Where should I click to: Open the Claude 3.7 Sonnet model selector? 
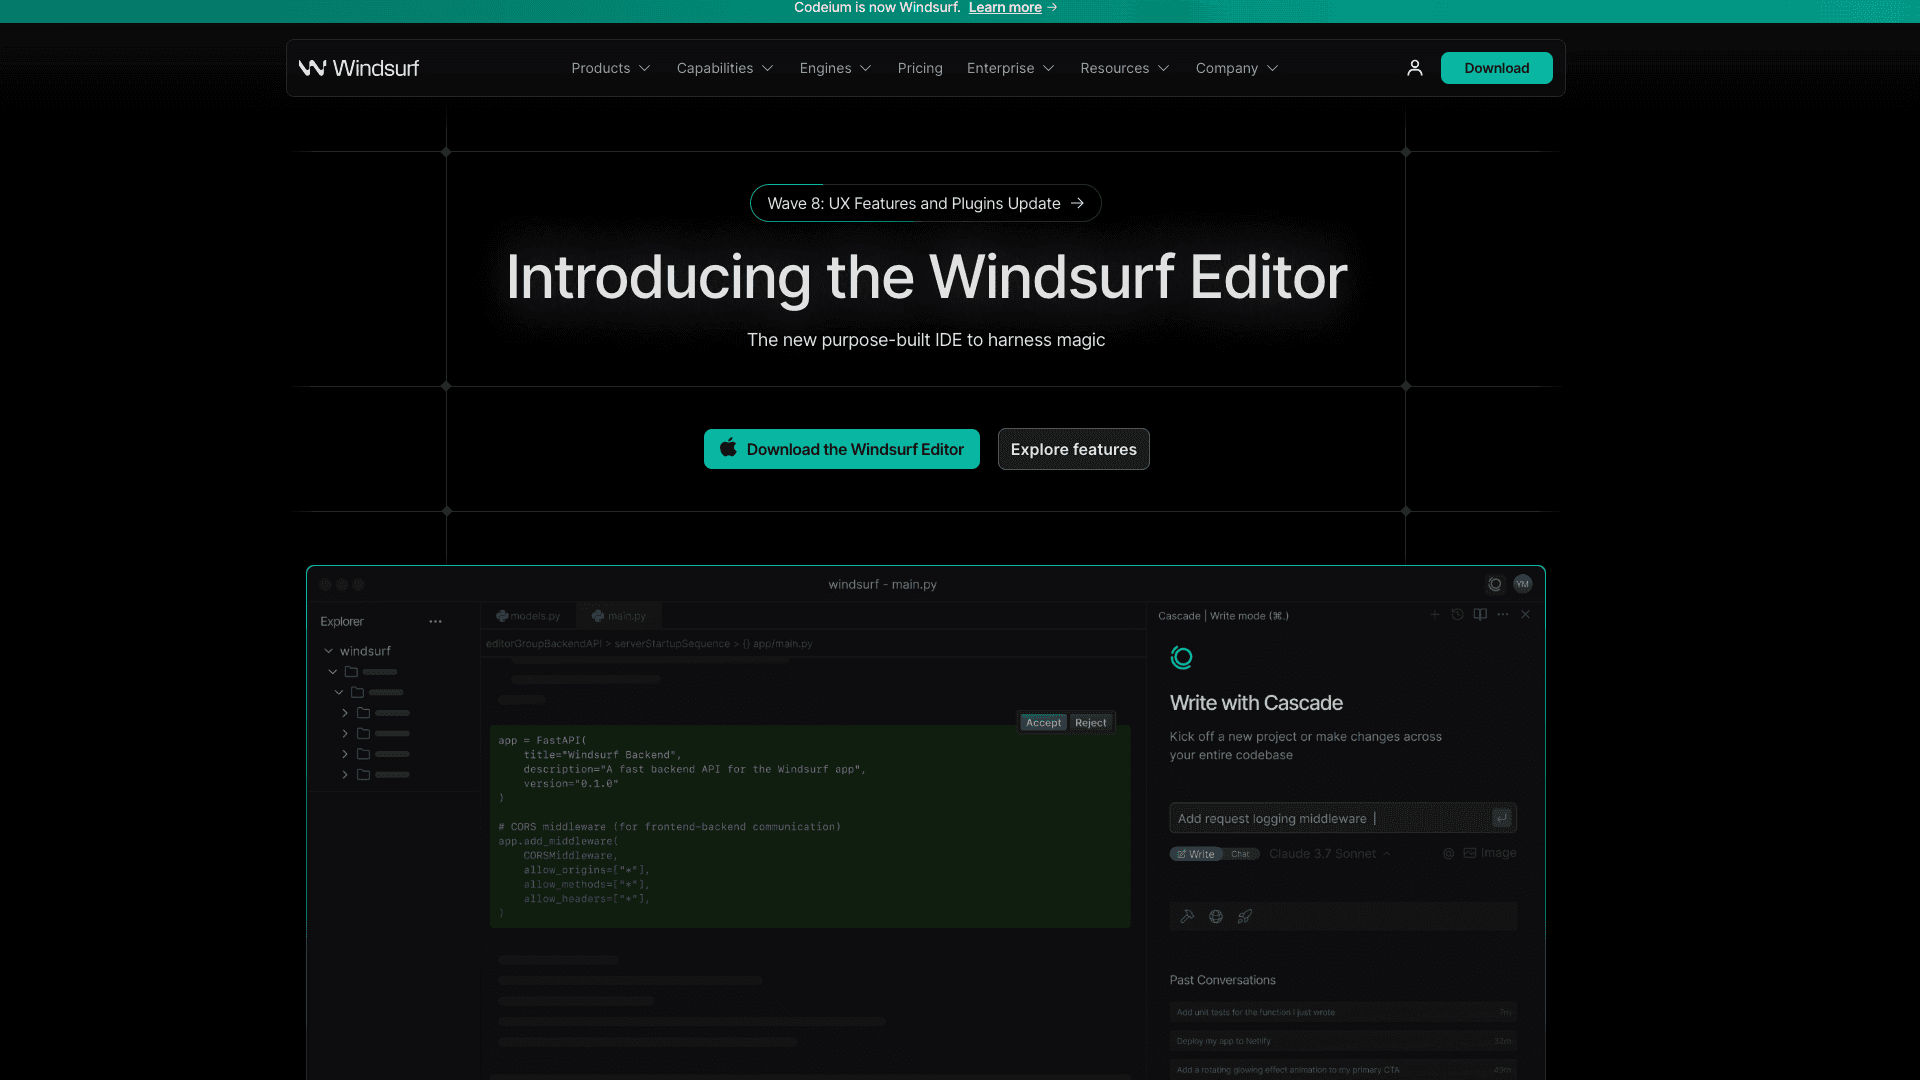[1329, 854]
